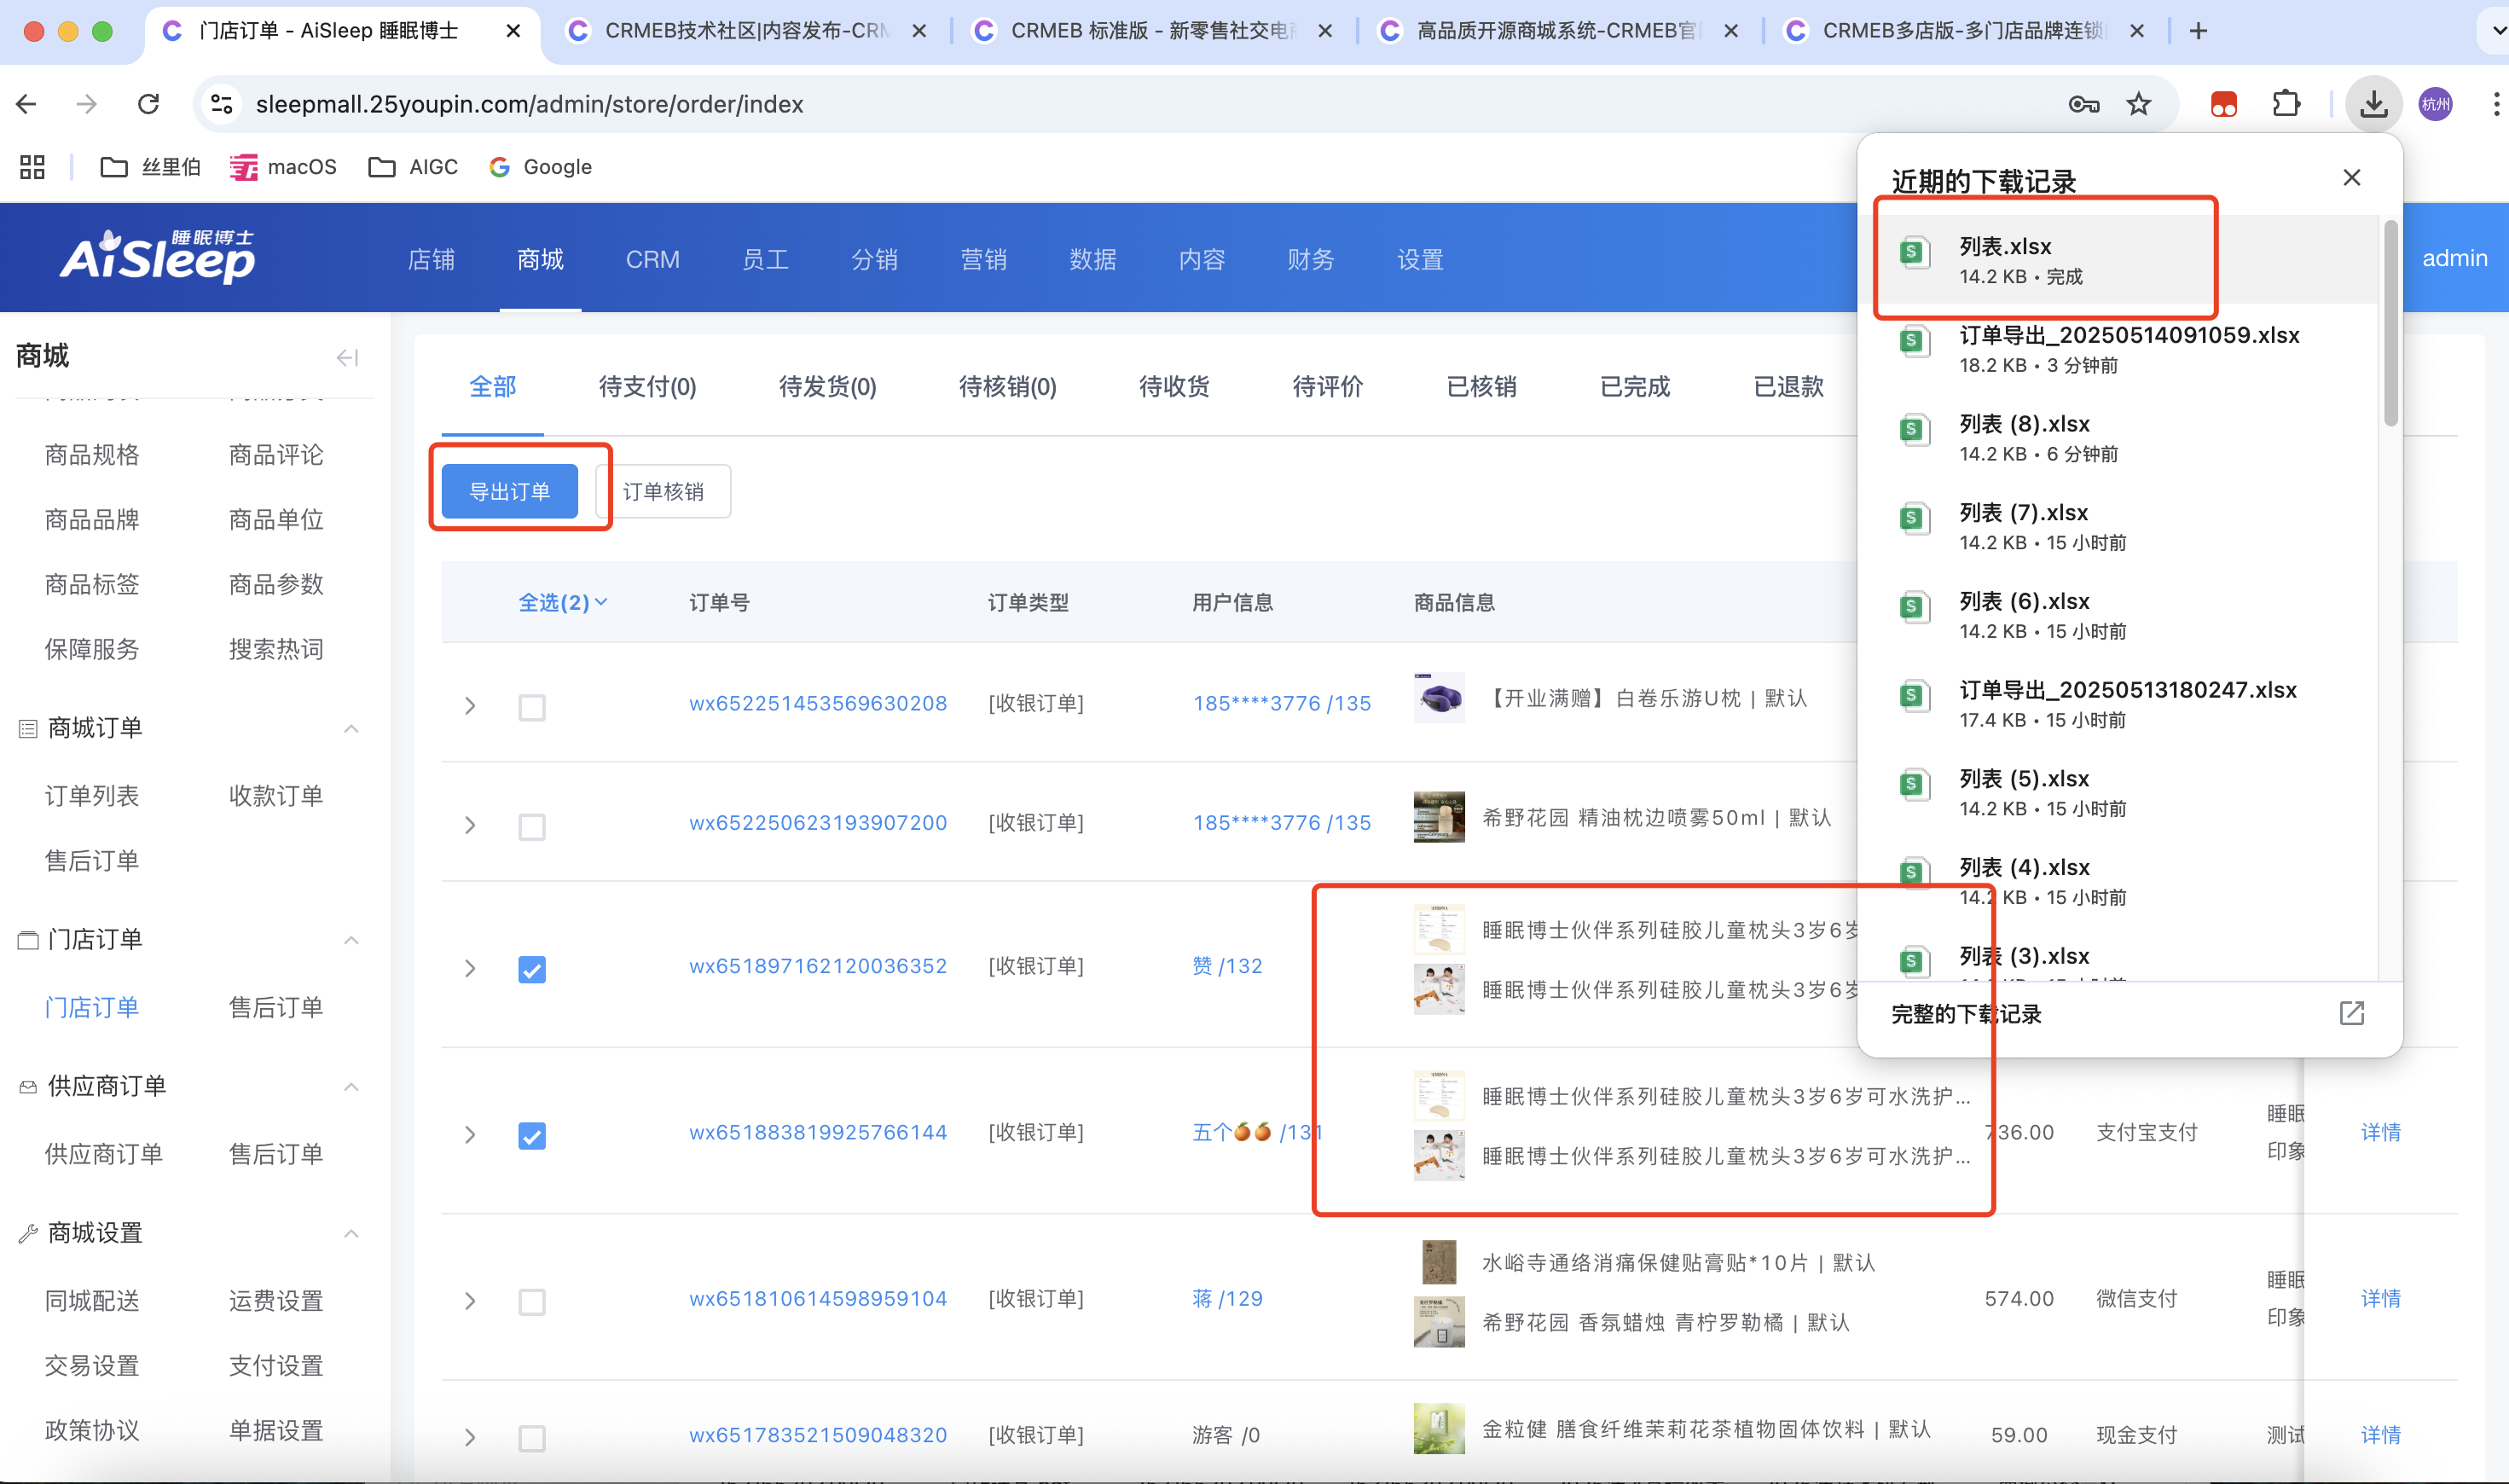Image resolution: width=2509 pixels, height=1484 pixels.
Task: Open 列表 (8).xlsx file icon
Action: pos(1914,431)
